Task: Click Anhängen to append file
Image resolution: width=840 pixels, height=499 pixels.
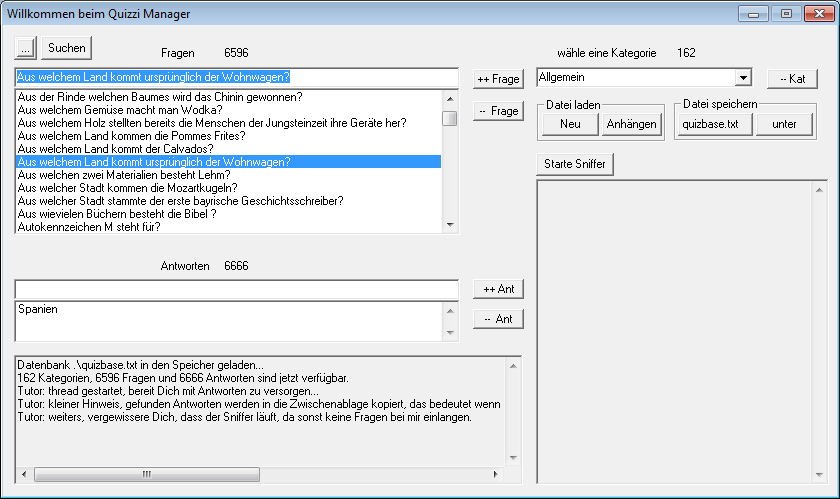Action: 632,124
